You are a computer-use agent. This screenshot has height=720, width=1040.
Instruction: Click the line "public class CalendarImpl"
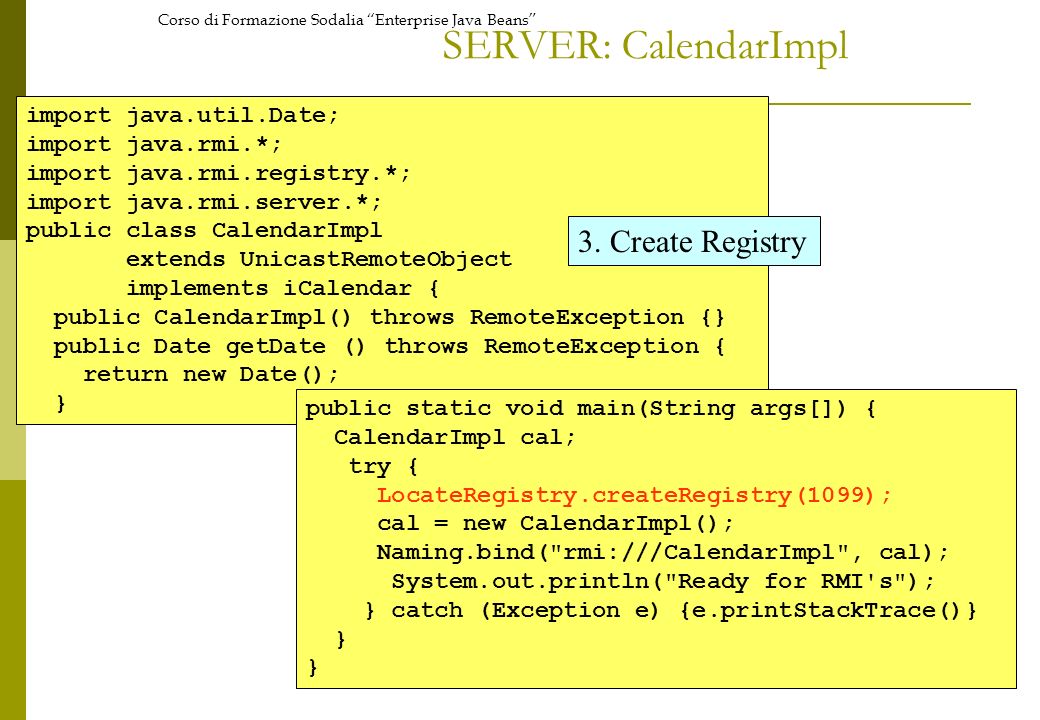point(204,231)
